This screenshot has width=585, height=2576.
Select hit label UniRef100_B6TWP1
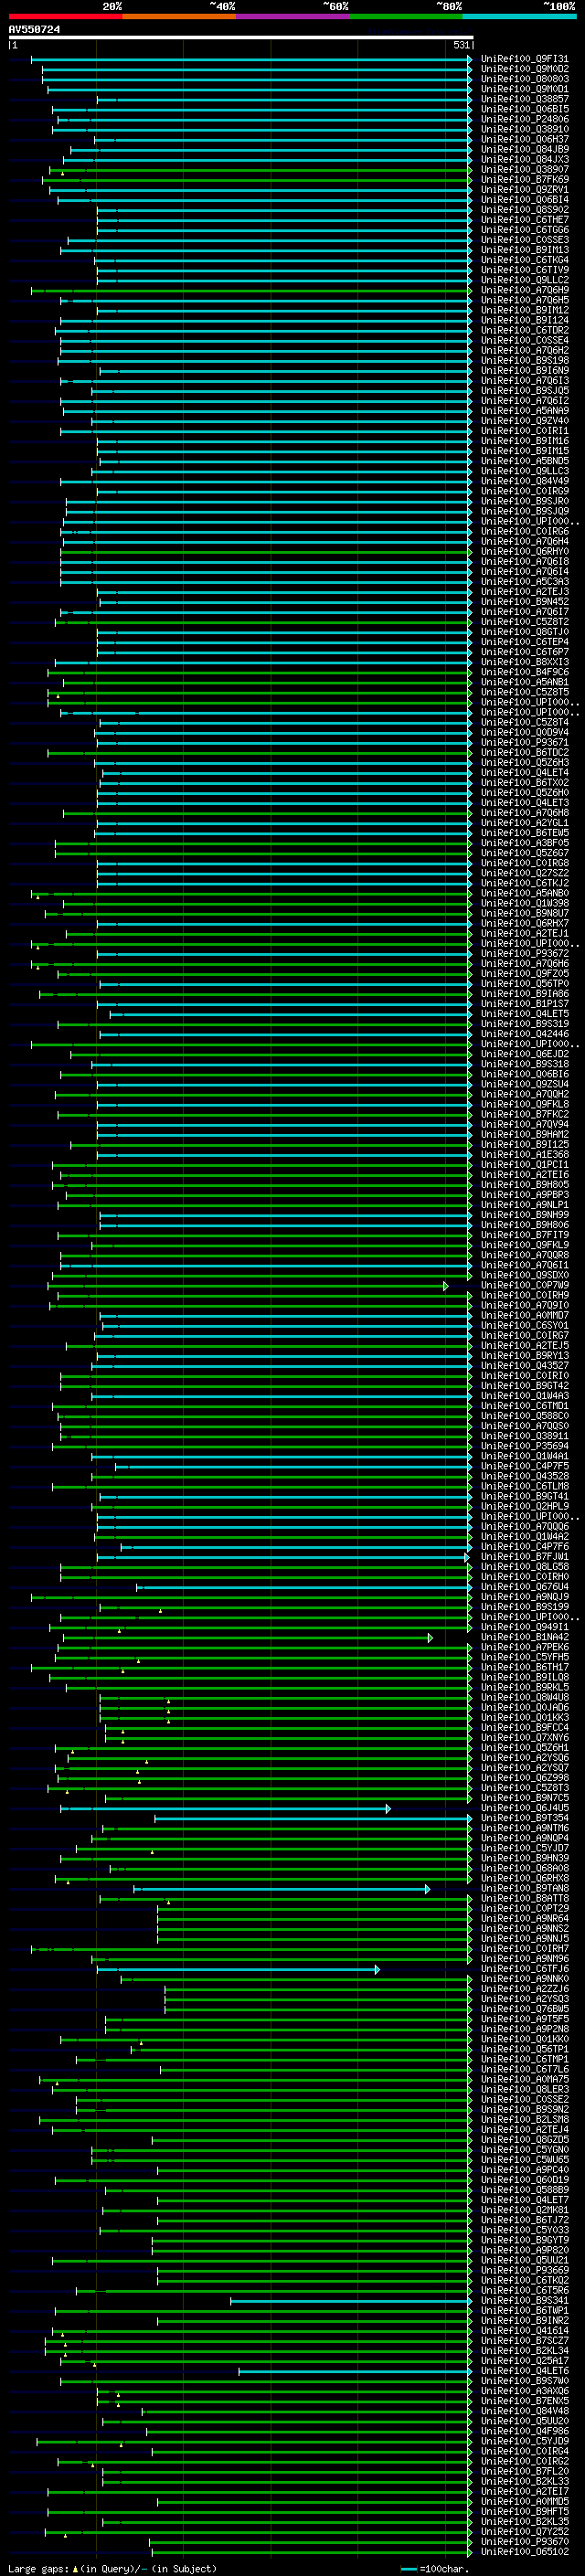click(525, 2311)
